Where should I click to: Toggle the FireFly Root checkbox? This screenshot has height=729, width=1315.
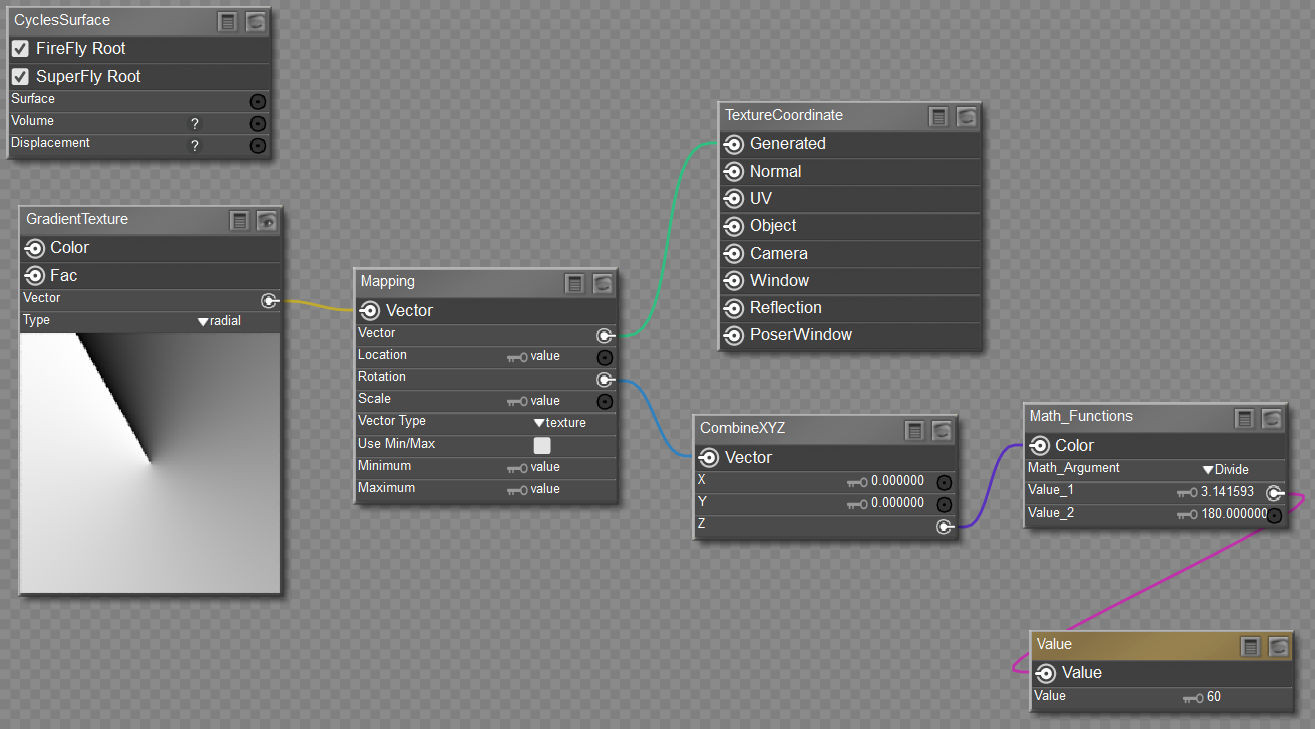point(20,48)
